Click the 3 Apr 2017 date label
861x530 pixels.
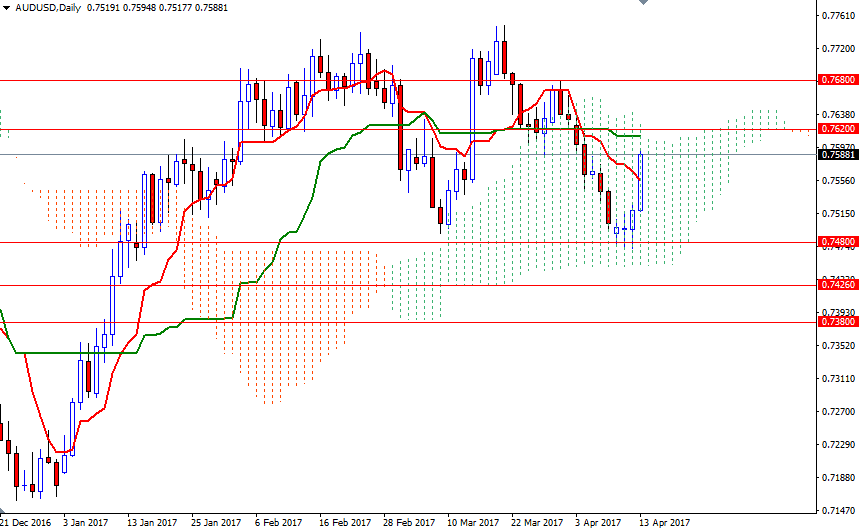click(598, 522)
